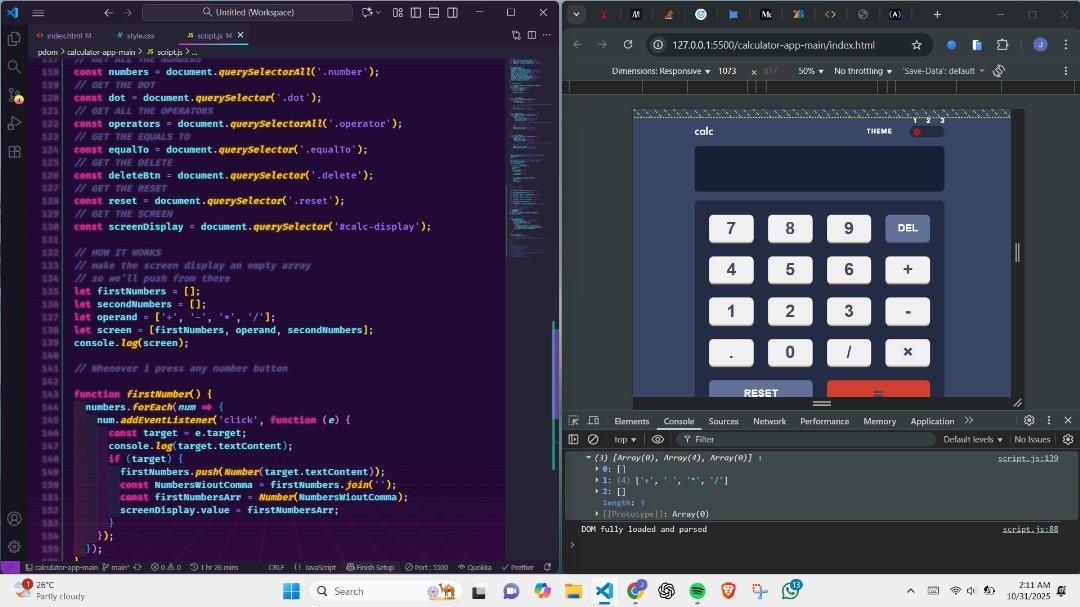1080x607 pixels.
Task: Open the top context dropdown in console
Action: (625, 439)
